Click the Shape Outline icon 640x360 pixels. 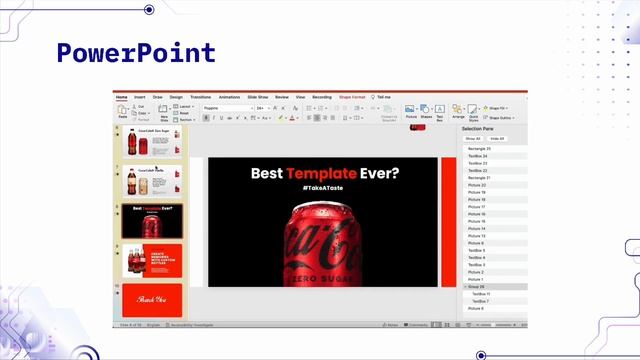point(486,118)
